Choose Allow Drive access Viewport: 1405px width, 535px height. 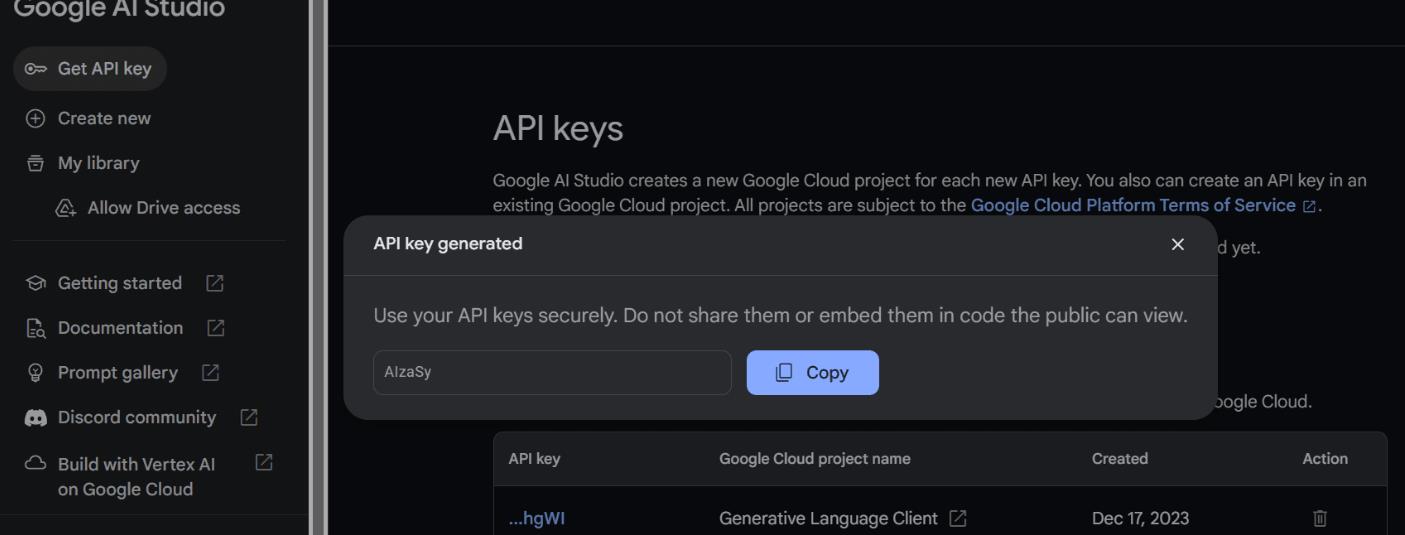pos(164,208)
